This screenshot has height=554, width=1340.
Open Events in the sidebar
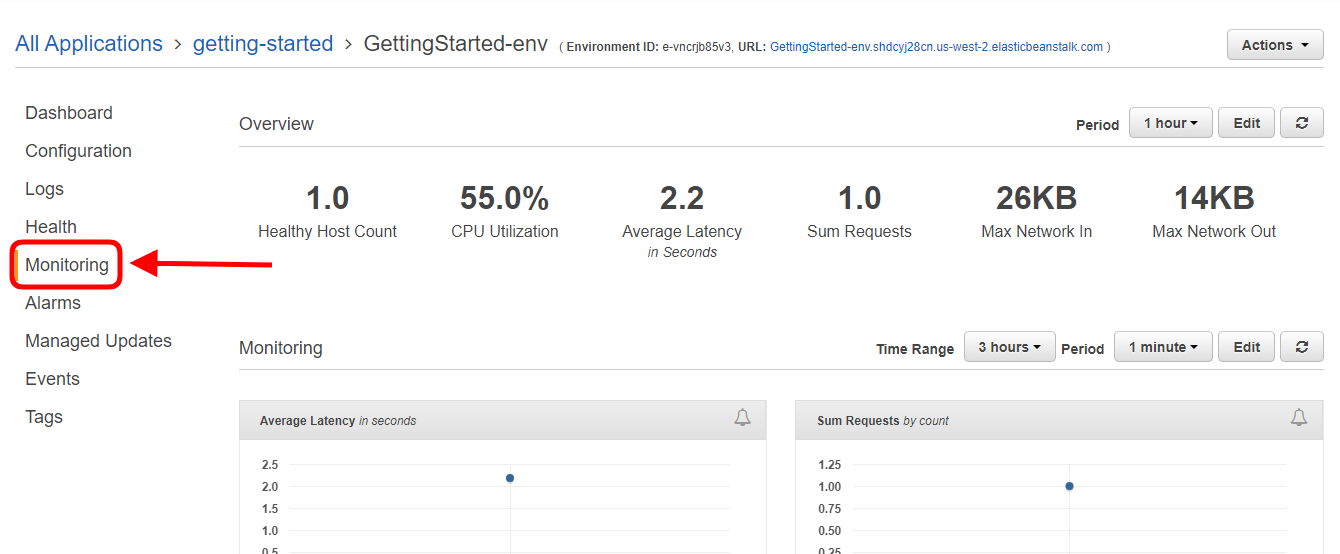pyautogui.click(x=52, y=379)
